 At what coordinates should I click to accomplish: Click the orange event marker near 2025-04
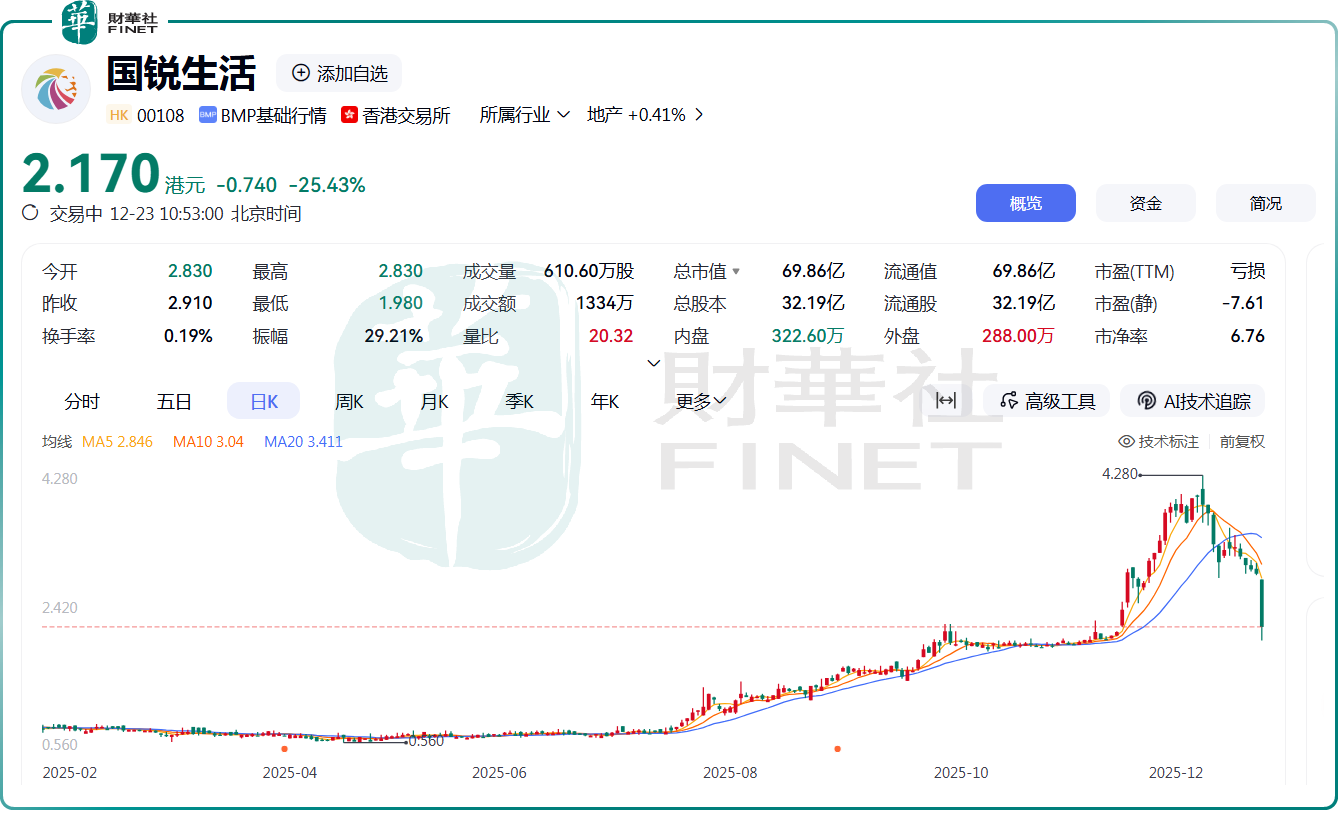point(284,748)
